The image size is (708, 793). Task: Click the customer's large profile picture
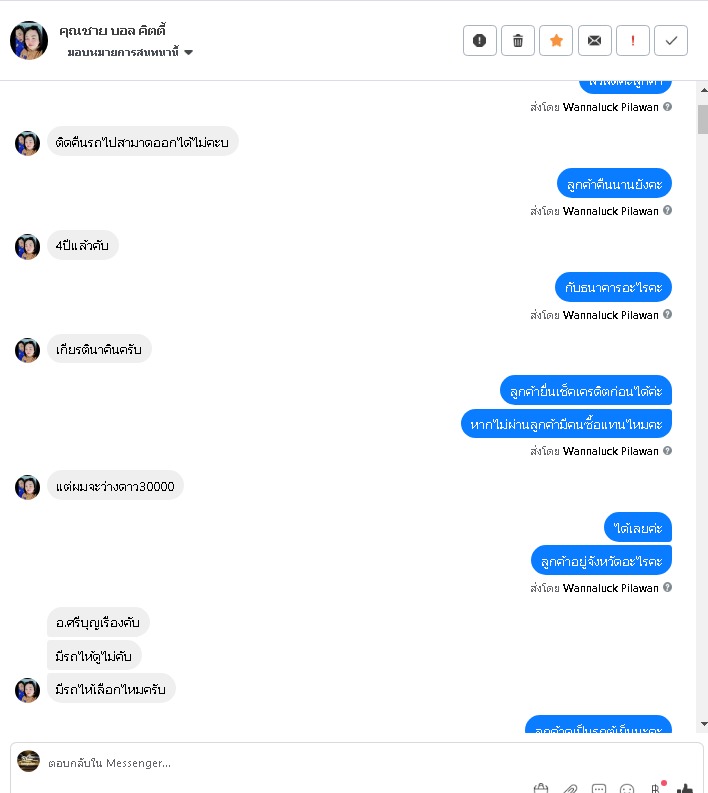point(29,40)
